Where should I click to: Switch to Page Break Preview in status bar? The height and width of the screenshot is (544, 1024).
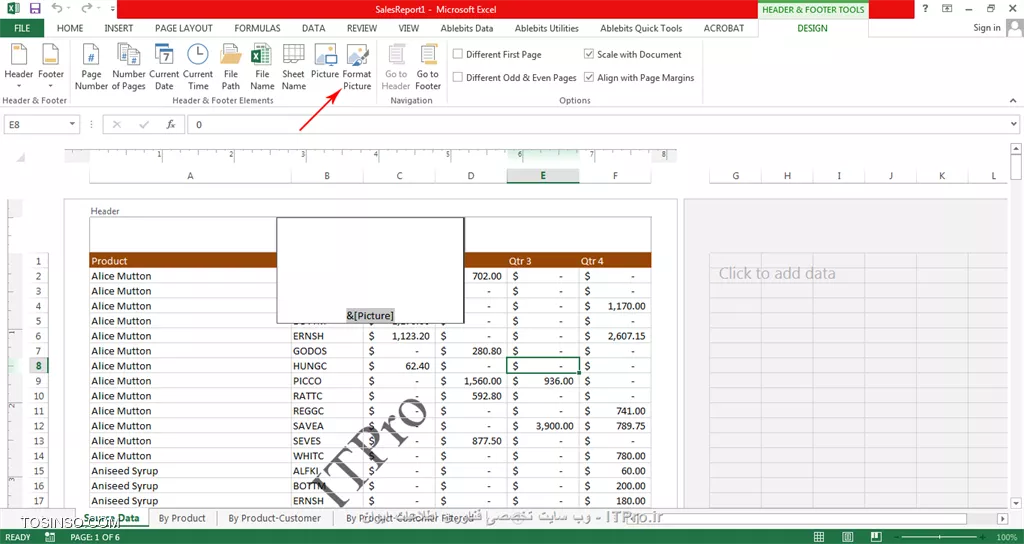pos(875,537)
